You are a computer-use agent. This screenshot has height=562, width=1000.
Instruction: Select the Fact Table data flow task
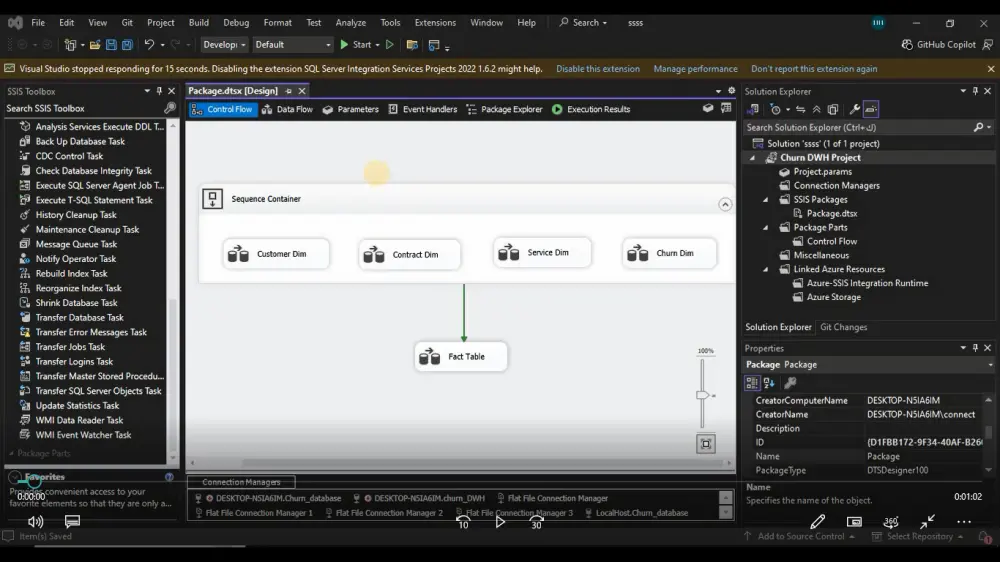[x=460, y=357]
